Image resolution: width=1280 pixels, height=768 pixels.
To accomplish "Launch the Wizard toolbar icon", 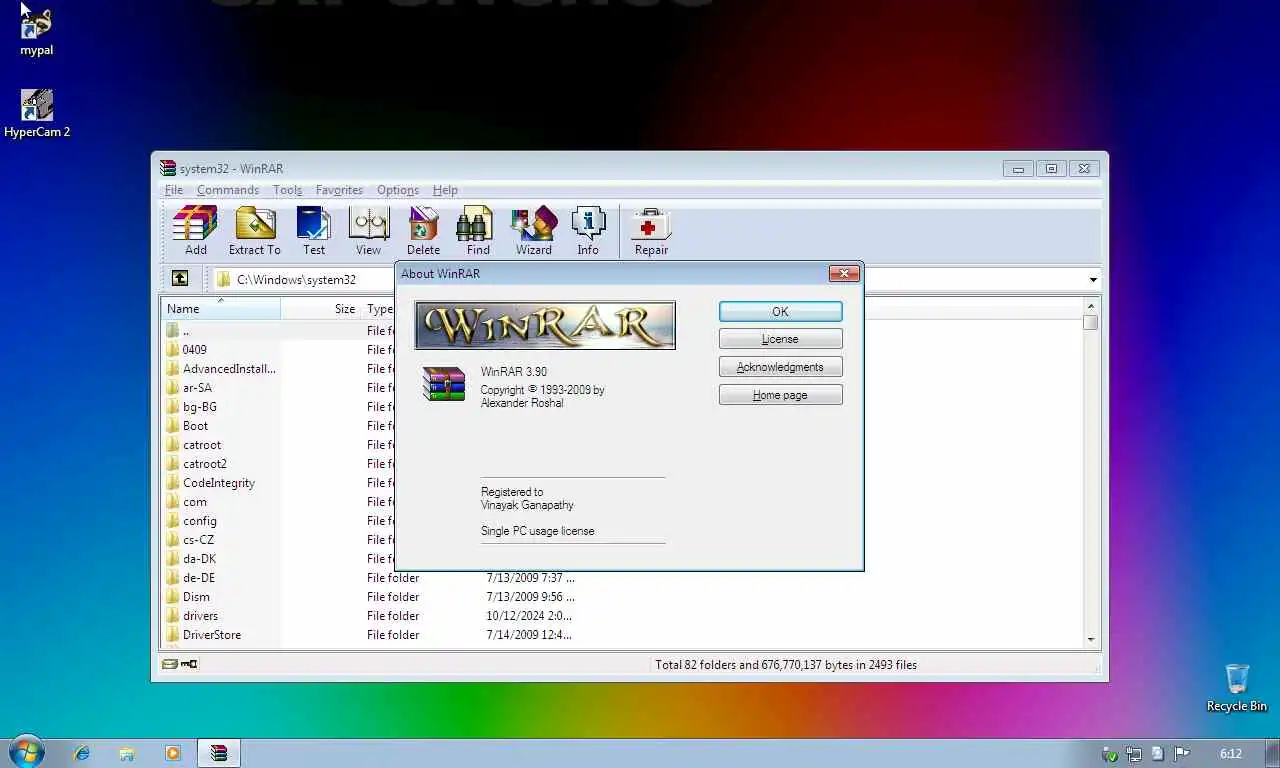I will (534, 231).
